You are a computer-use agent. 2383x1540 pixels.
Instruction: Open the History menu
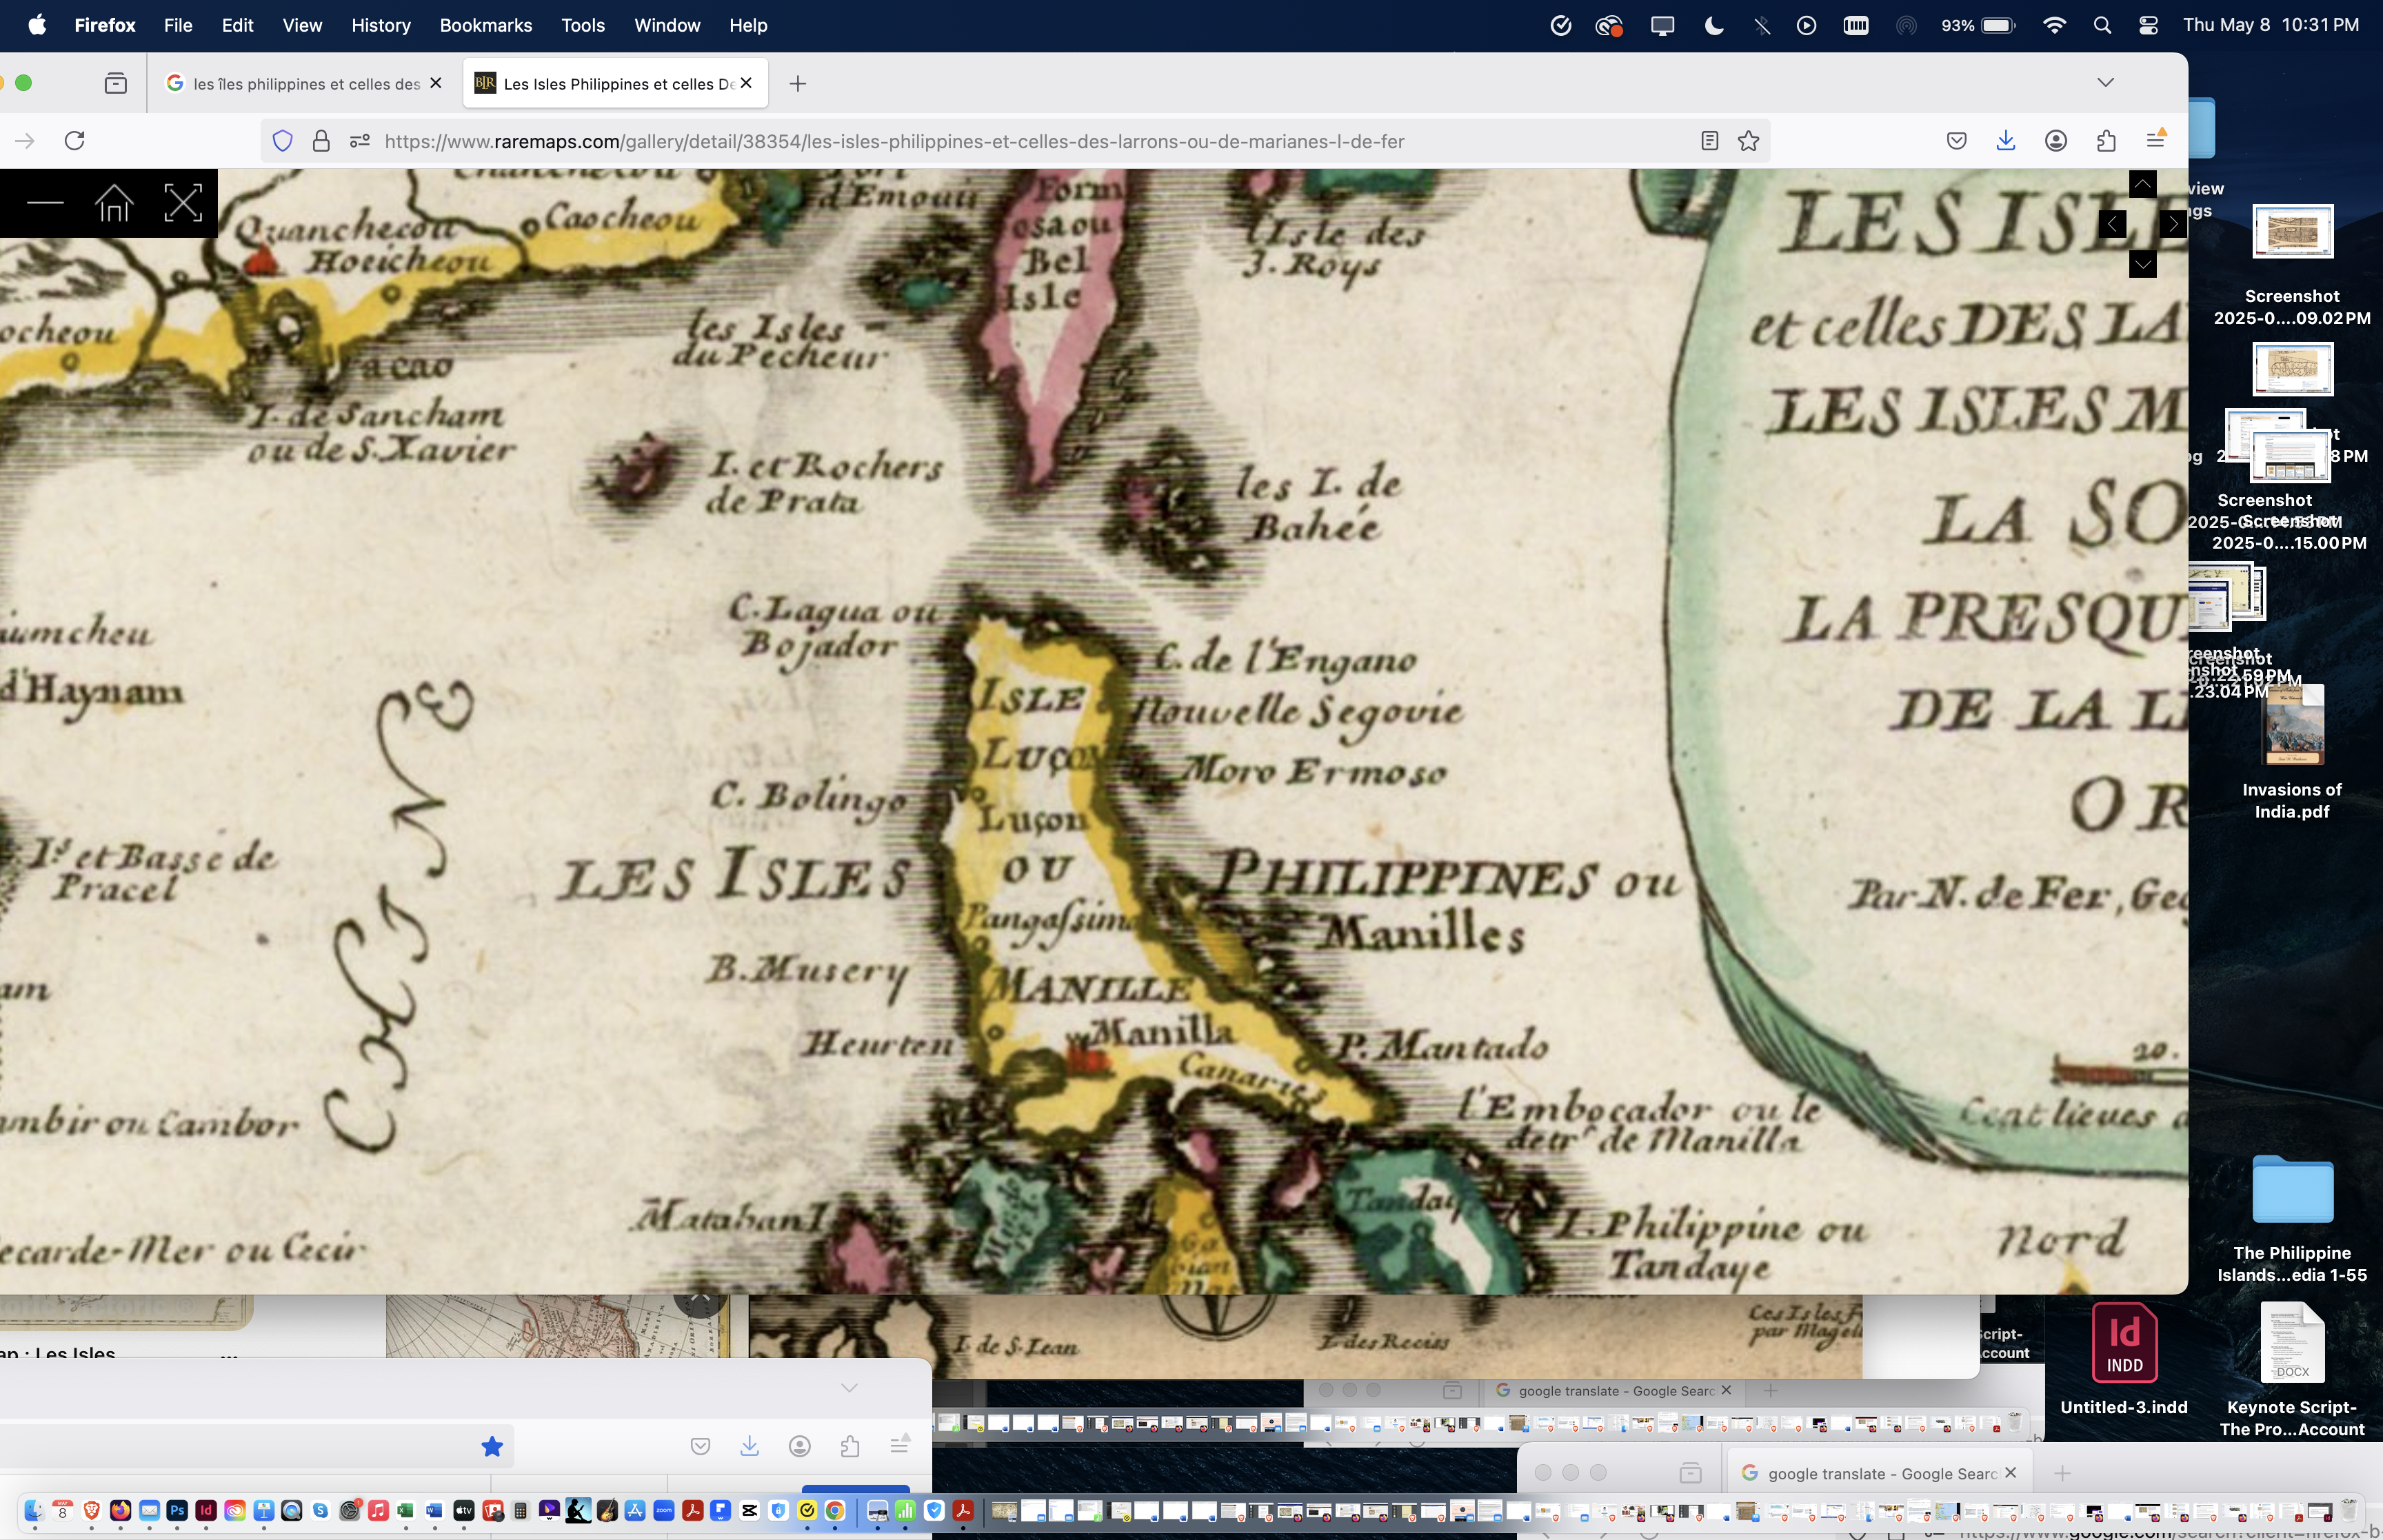(380, 25)
